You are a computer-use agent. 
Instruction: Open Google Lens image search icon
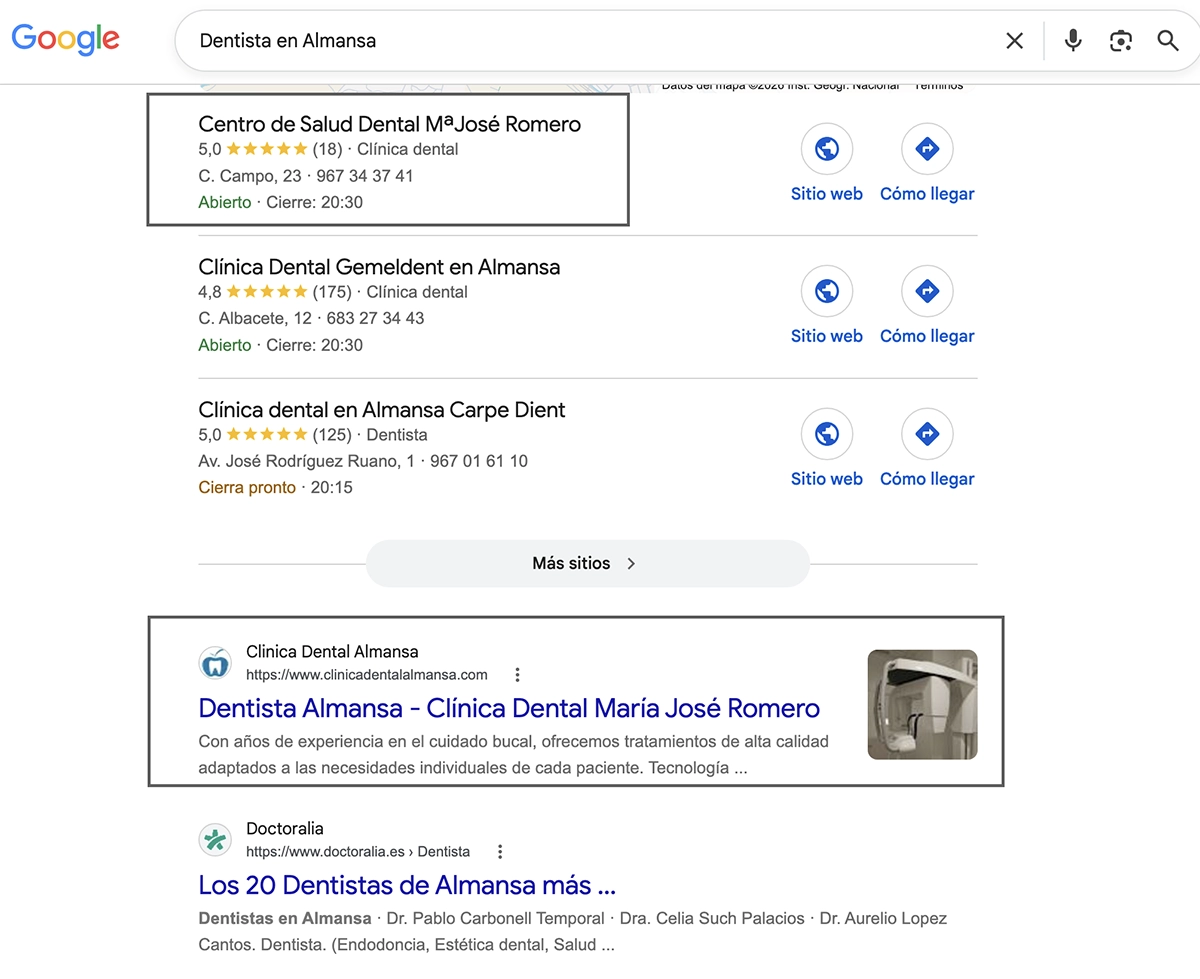pyautogui.click(x=1121, y=41)
